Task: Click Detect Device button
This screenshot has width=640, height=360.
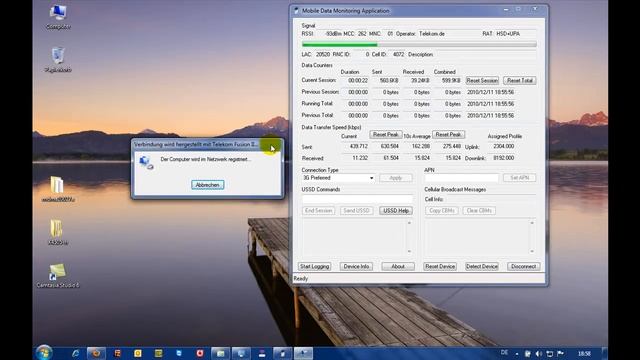Action: 482,267
